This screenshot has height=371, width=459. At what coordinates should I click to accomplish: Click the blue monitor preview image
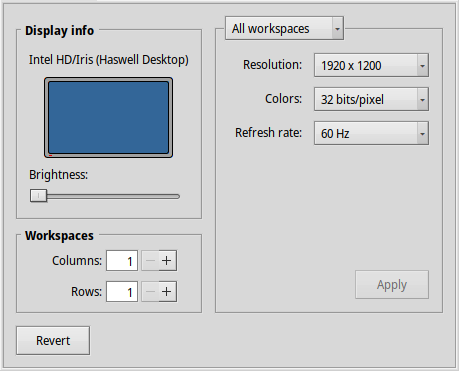pyautogui.click(x=108, y=117)
